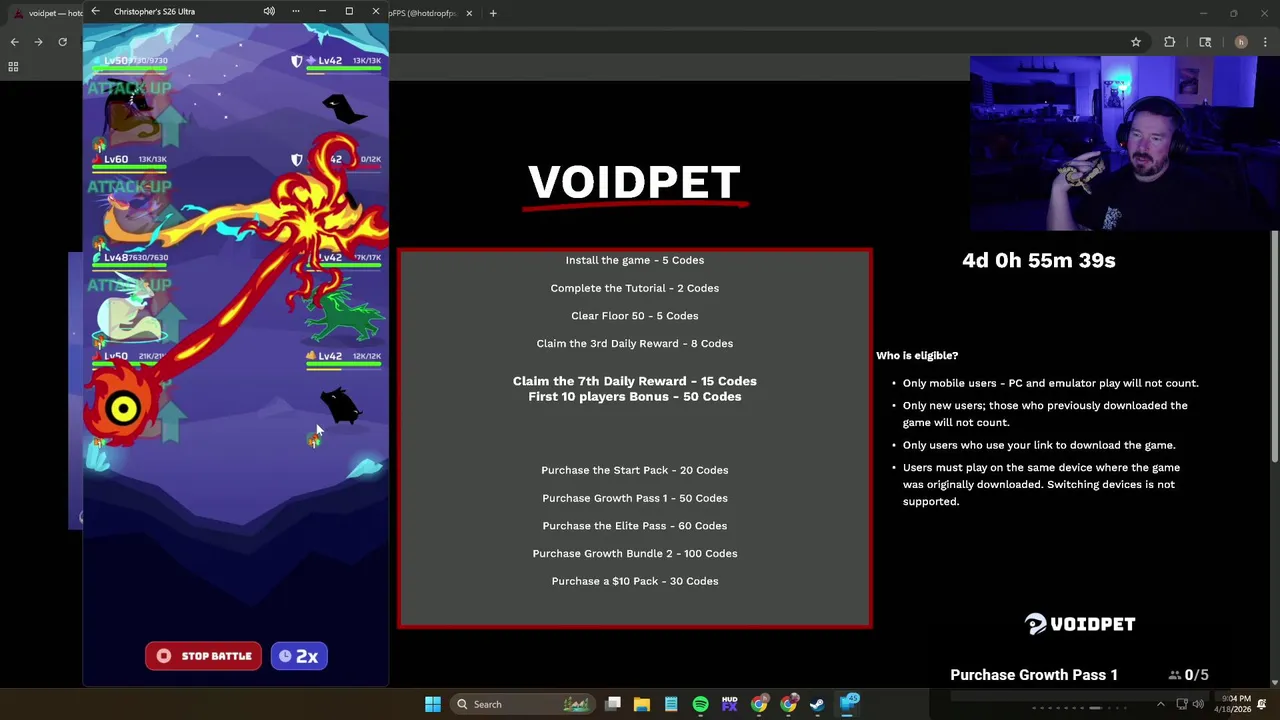This screenshot has width=1280, height=720.
Task: Open the Windows Start menu
Action: click(433, 704)
